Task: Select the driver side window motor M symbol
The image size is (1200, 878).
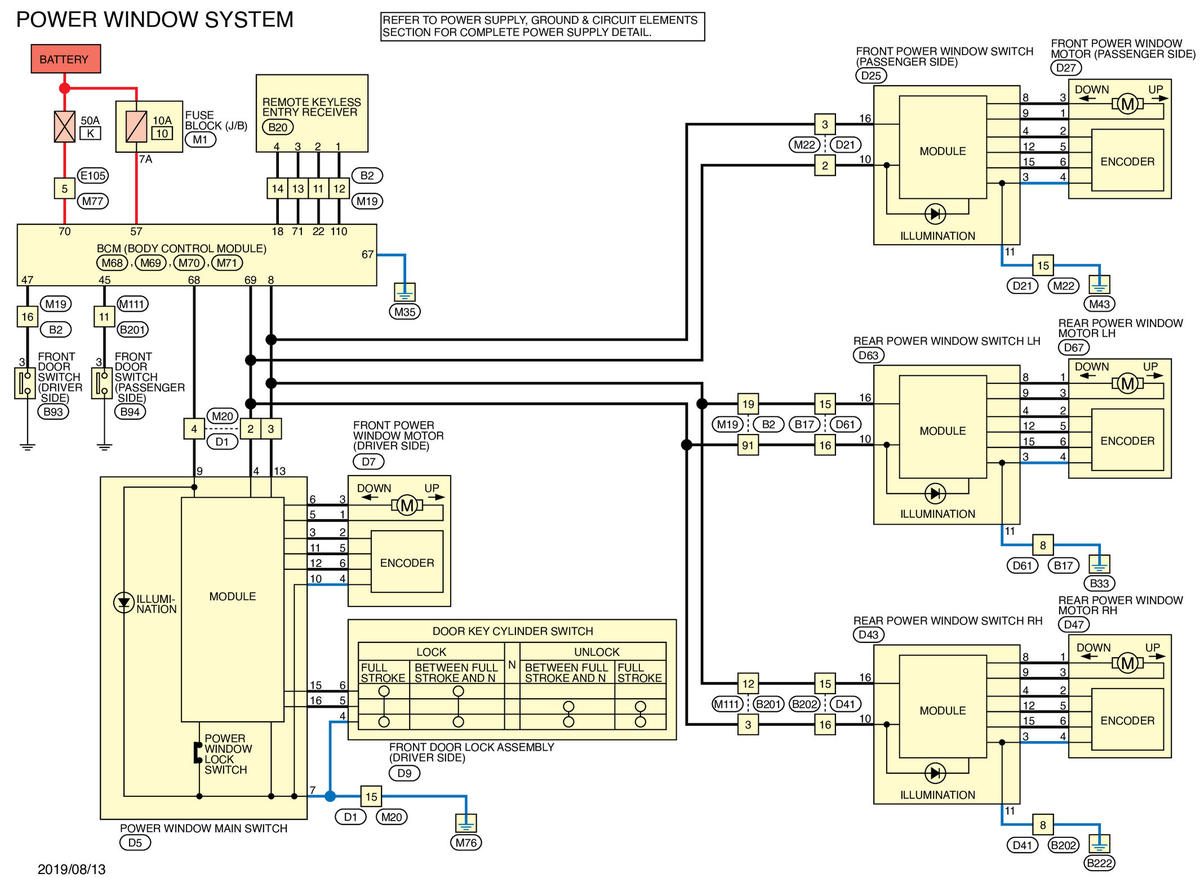Action: coord(406,507)
